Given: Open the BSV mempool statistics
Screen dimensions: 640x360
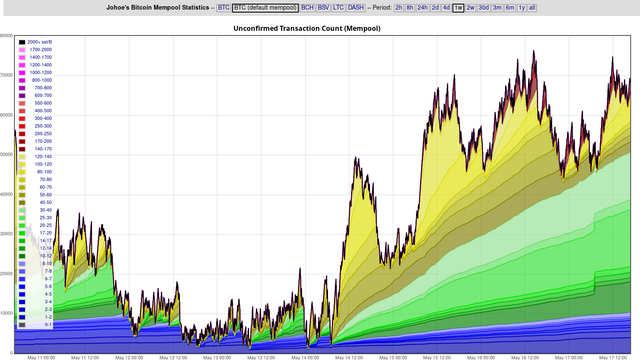Looking at the screenshot, I should tap(323, 8).
